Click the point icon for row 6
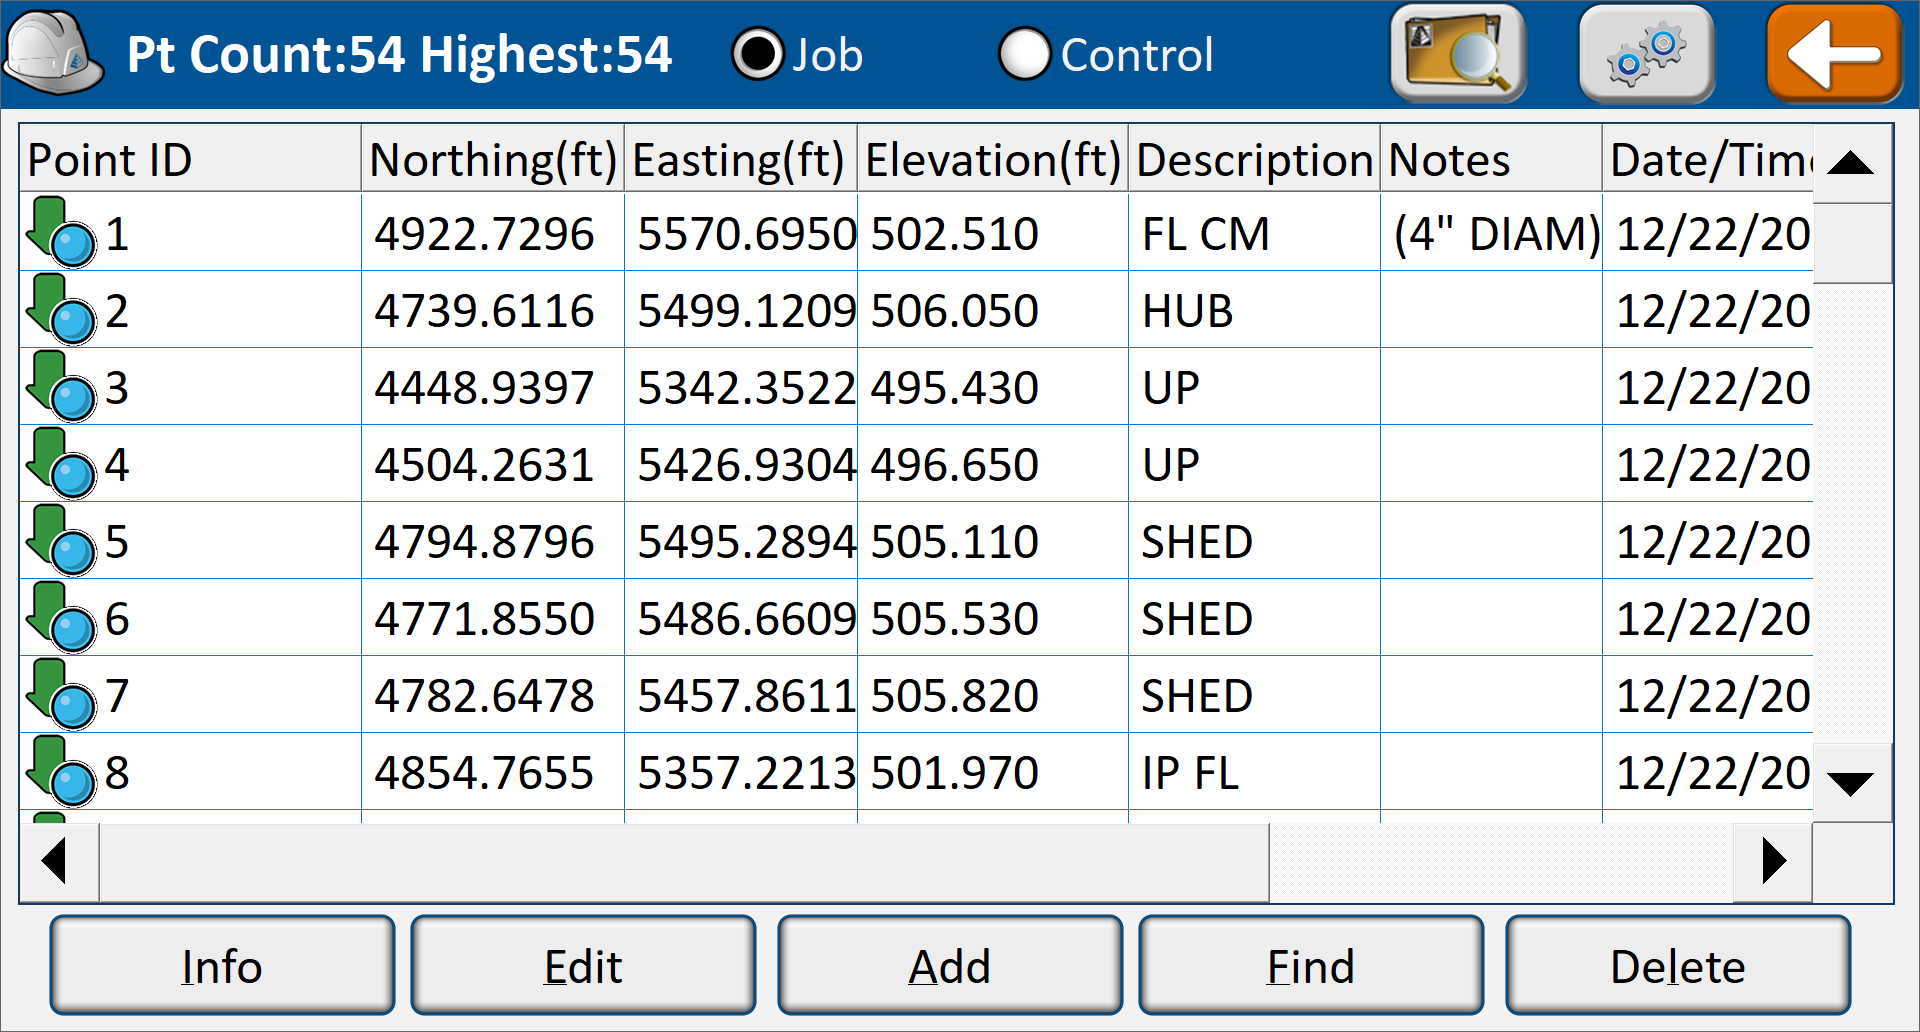 pyautogui.click(x=61, y=617)
